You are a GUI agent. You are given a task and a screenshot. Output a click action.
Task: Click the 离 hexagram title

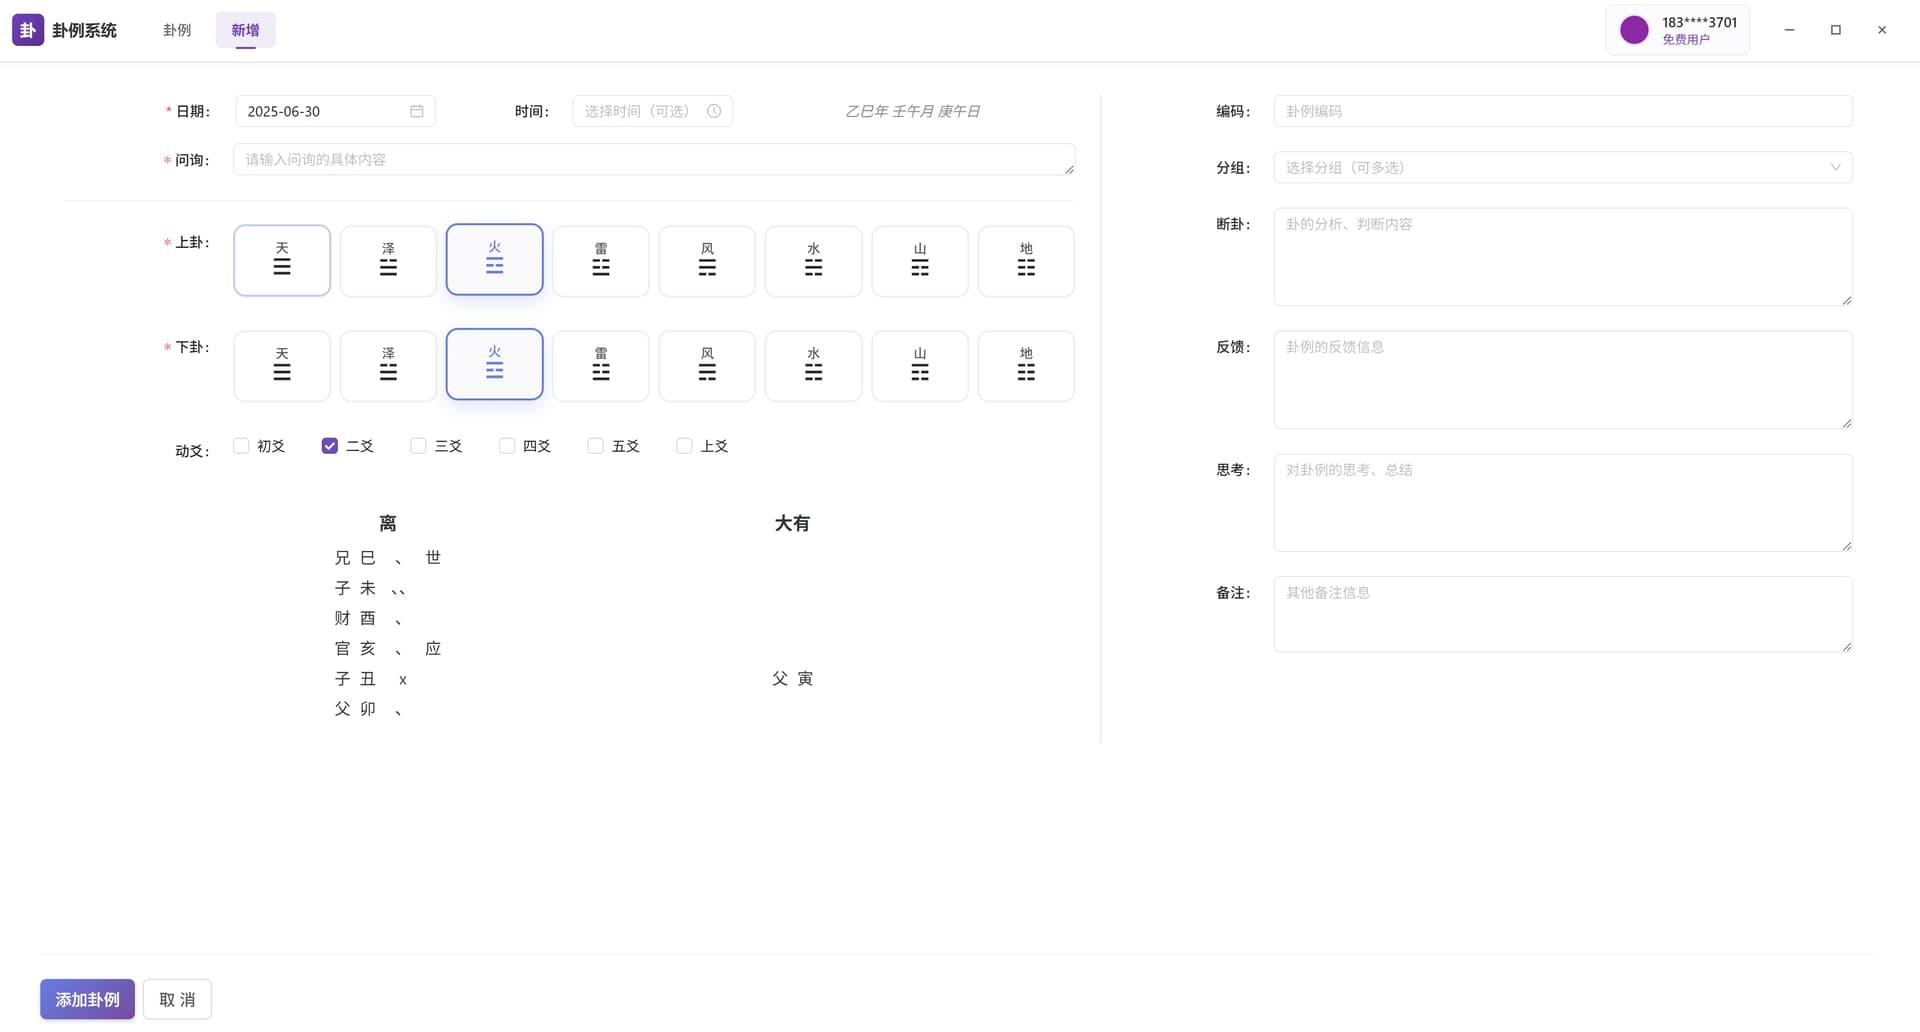[388, 523]
